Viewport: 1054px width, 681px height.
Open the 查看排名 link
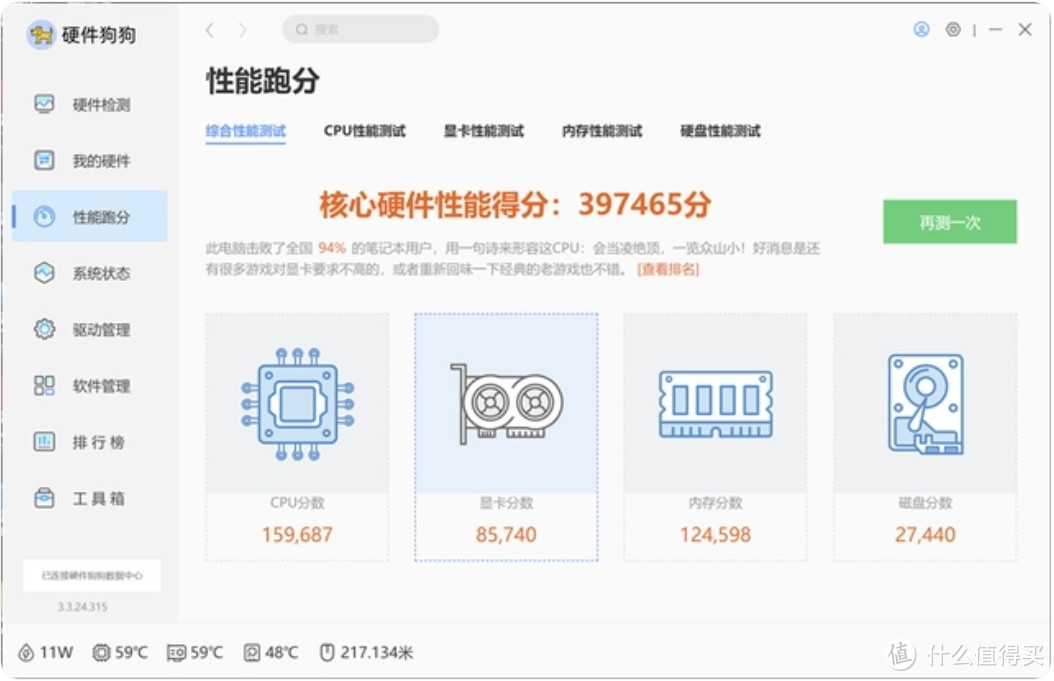point(668,270)
